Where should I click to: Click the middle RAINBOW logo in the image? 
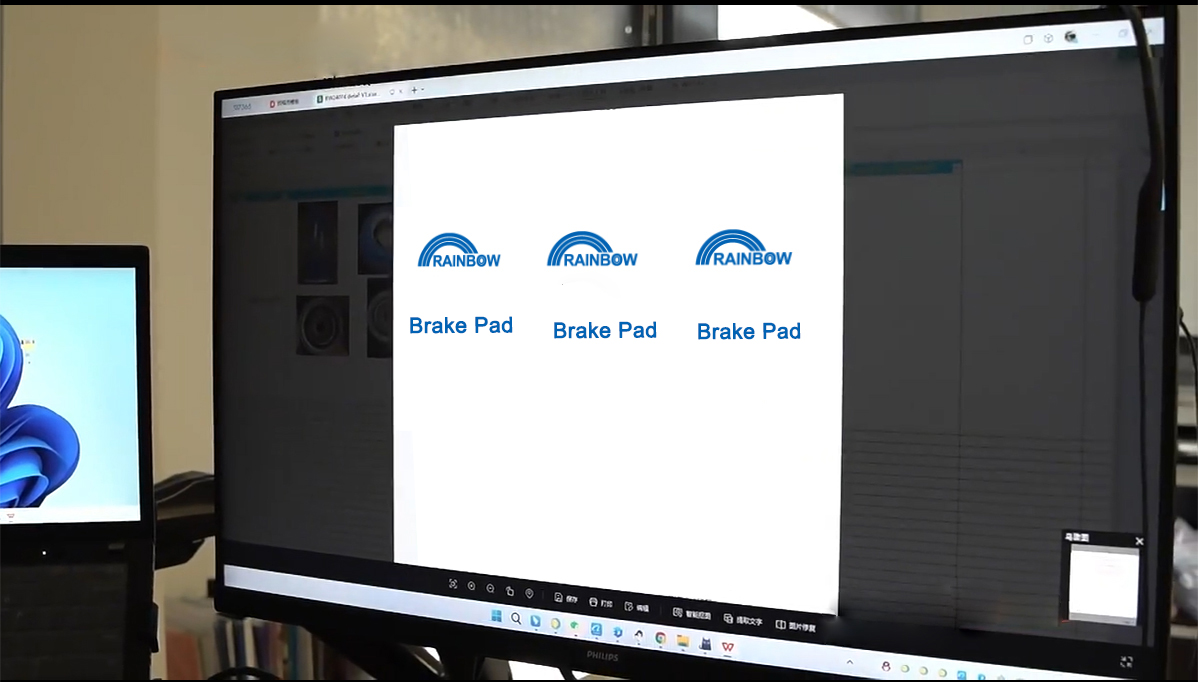click(x=592, y=249)
